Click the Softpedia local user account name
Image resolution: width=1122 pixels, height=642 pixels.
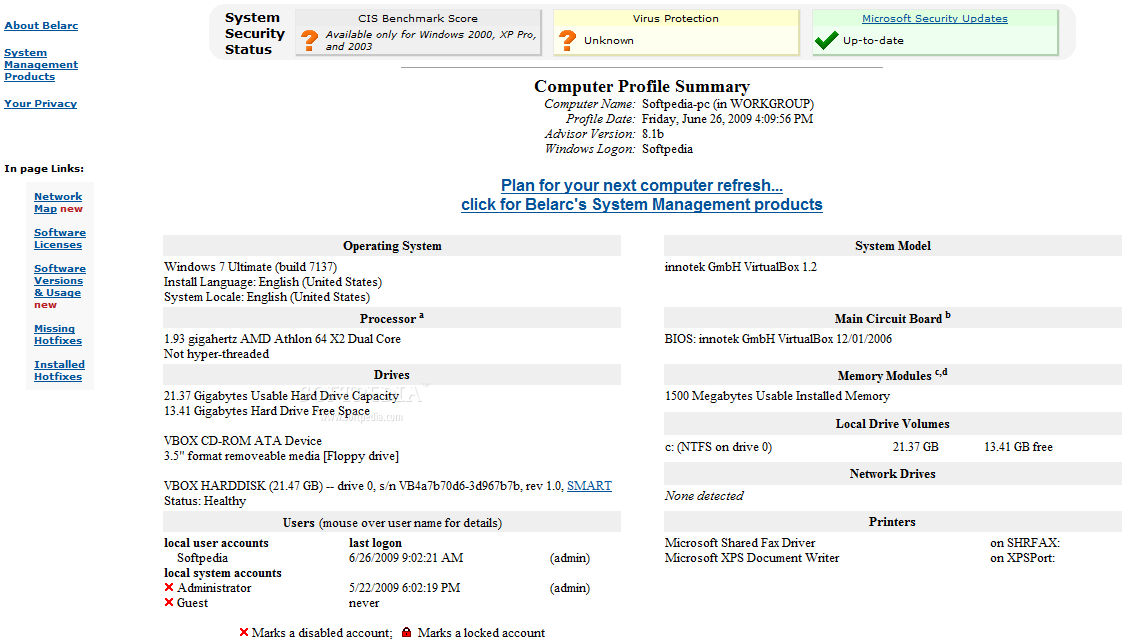point(203,558)
